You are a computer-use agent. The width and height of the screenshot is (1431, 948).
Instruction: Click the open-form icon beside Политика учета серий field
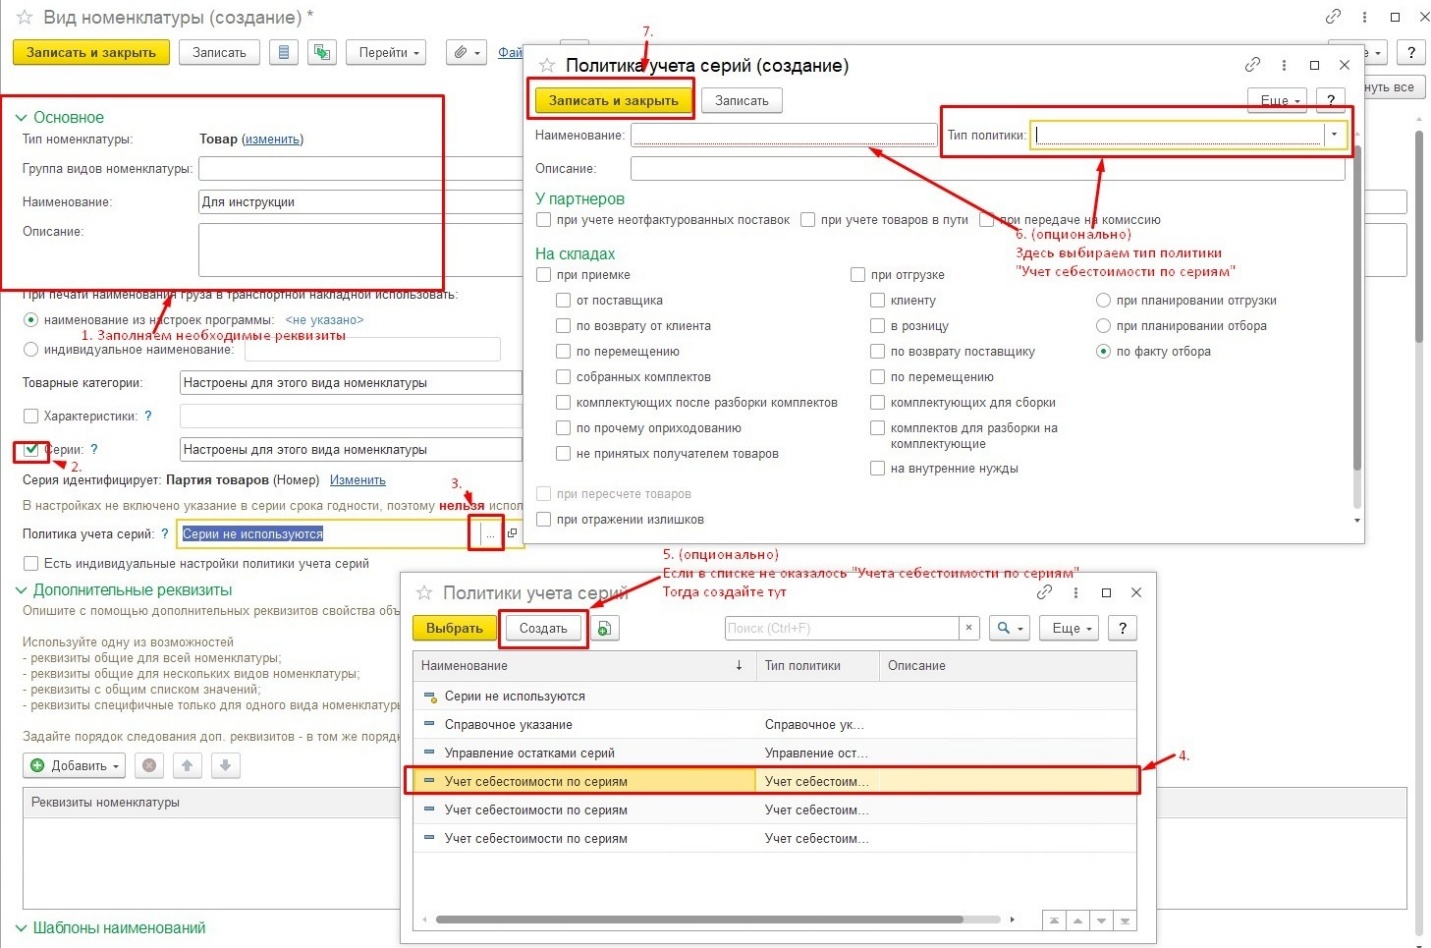512,534
